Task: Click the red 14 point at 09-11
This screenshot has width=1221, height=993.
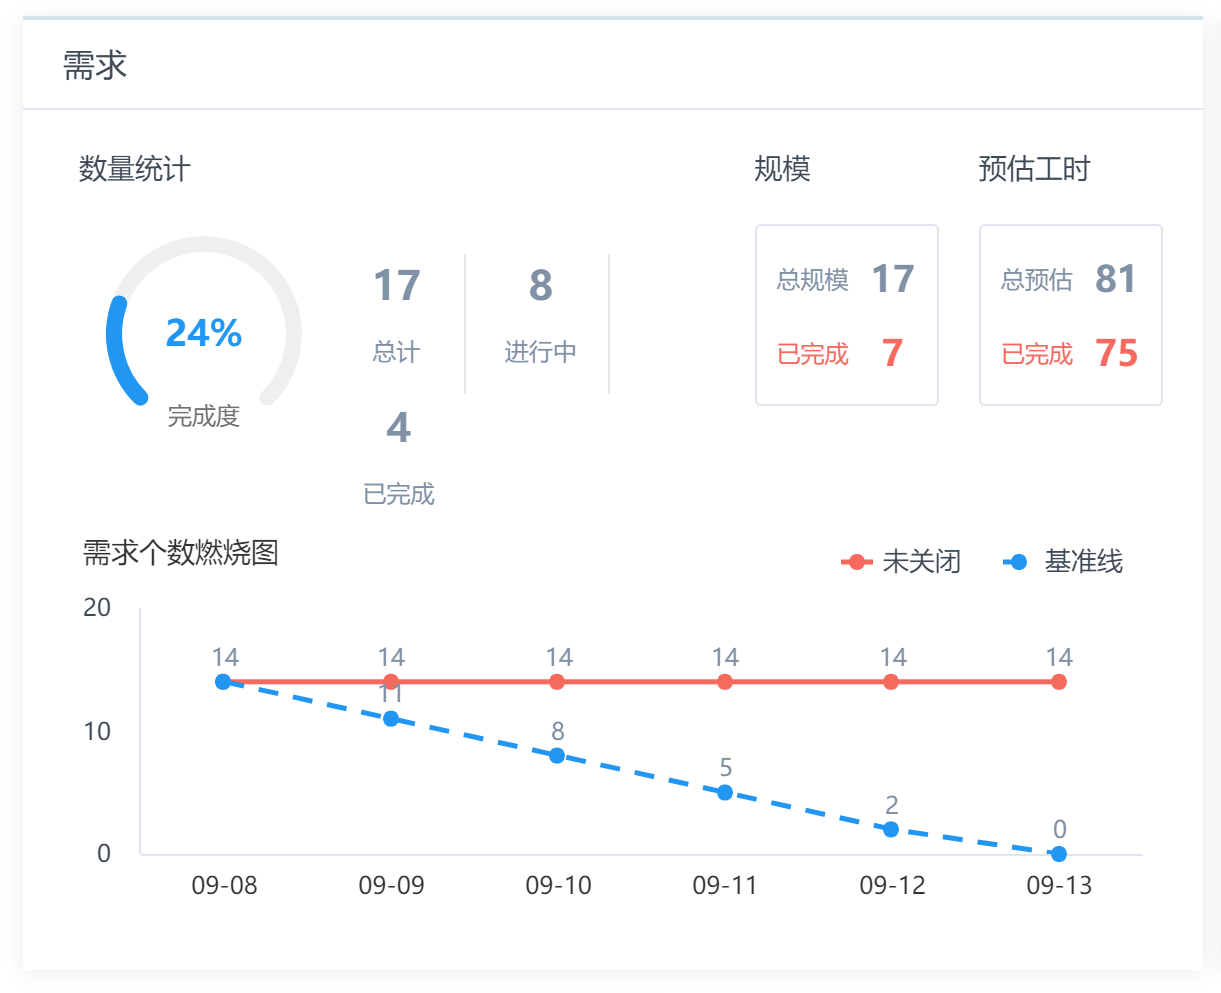Action: (x=725, y=682)
